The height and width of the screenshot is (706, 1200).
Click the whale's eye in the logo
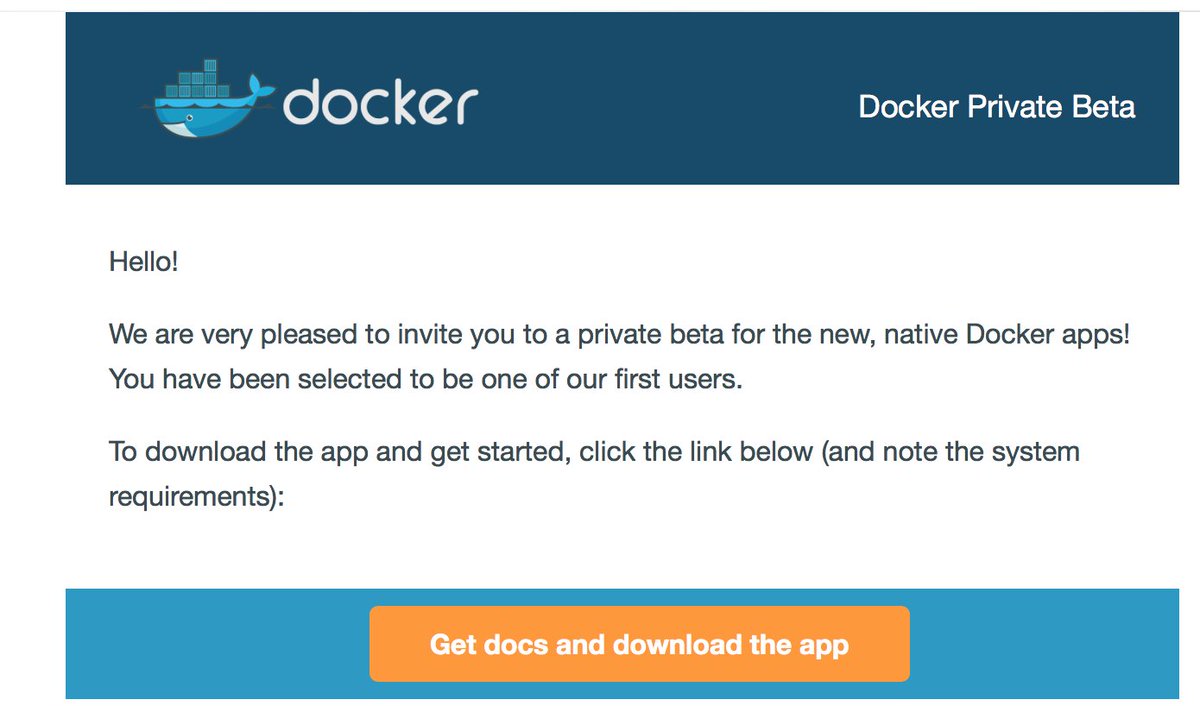click(x=190, y=116)
